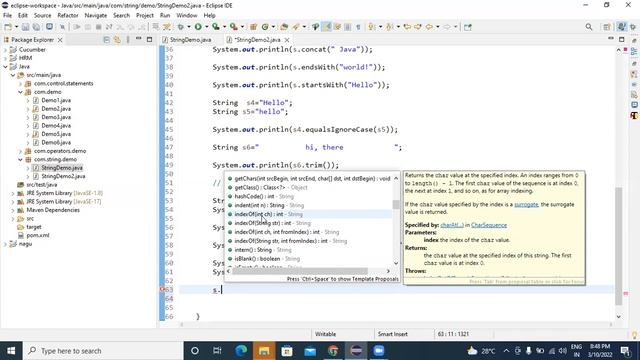Open the New file dropdown arrow
640x360 pixels.
pos(16,27)
